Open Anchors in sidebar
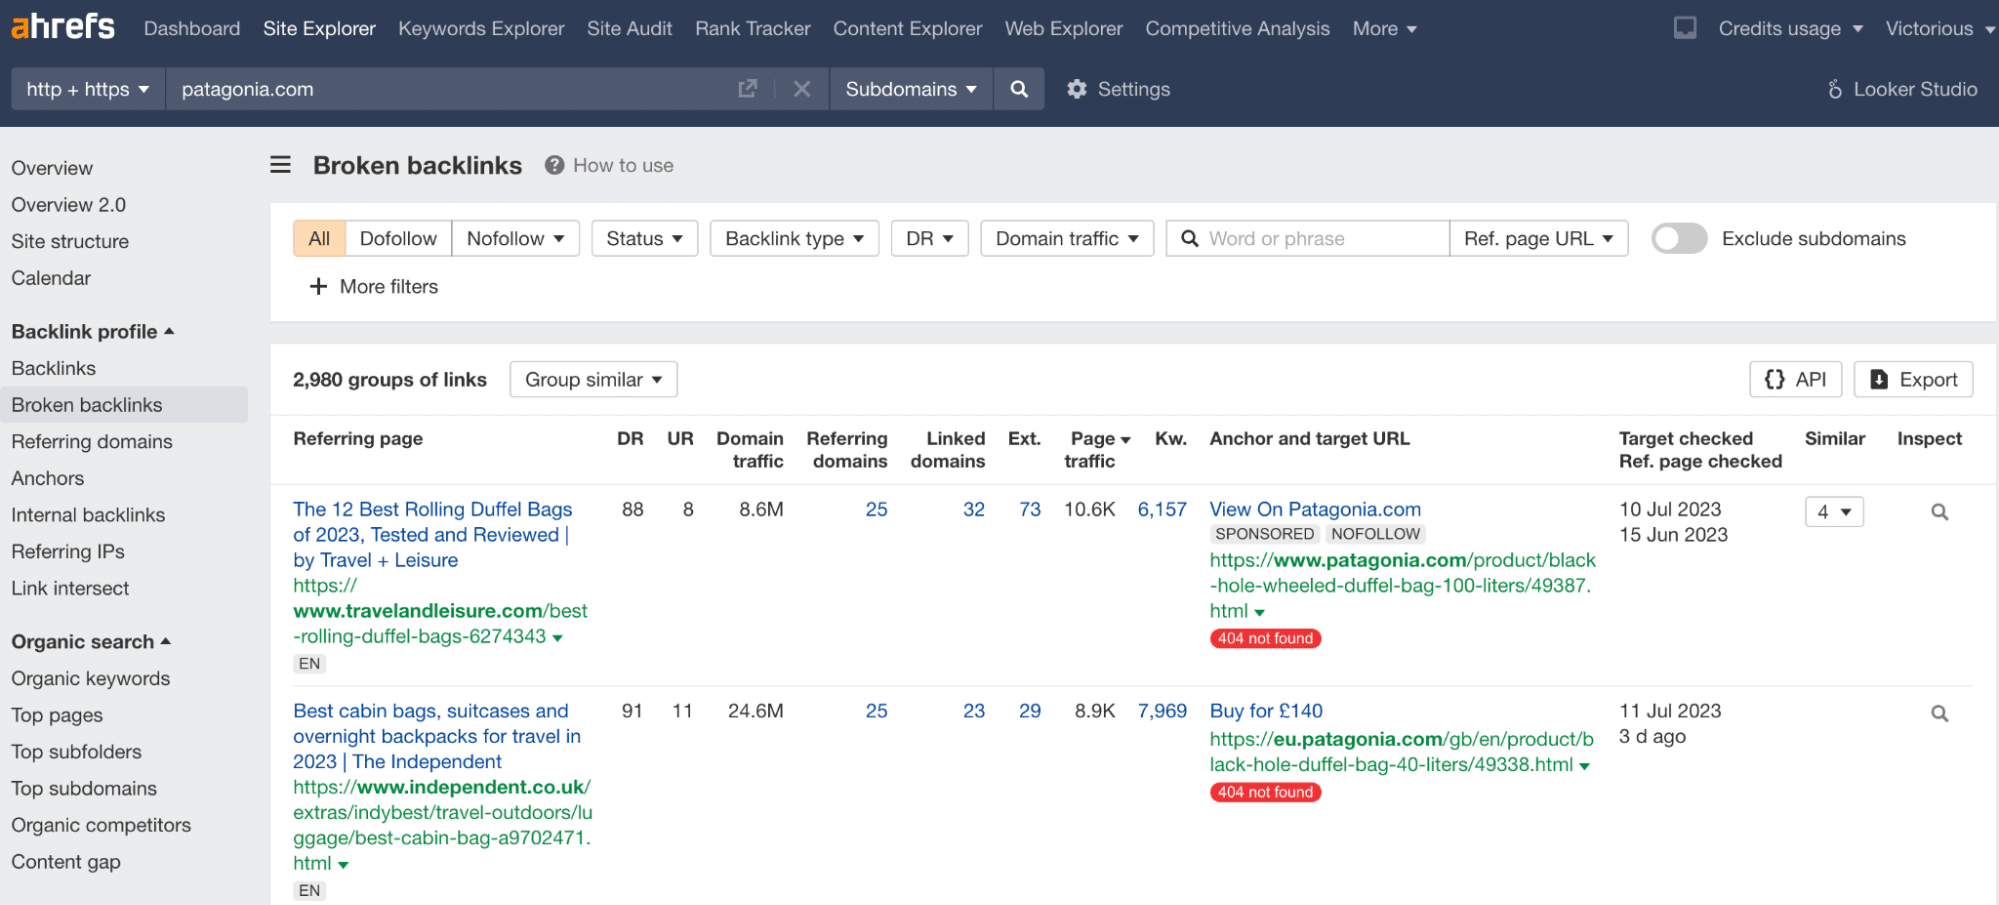Viewport: 1999px width, 905px height. [48, 478]
